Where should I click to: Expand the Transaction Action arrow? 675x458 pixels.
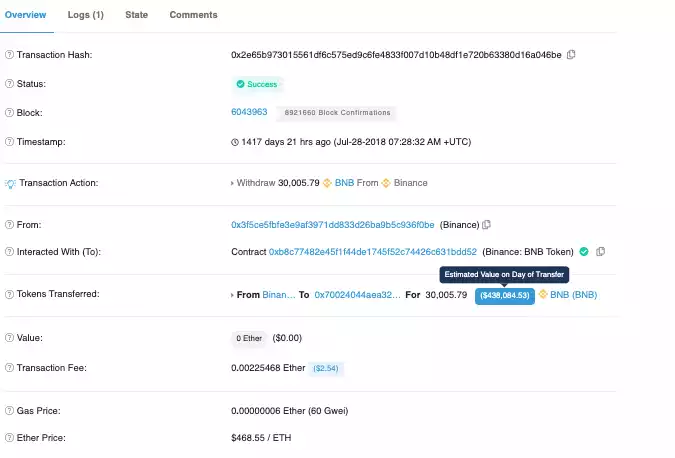coord(232,183)
